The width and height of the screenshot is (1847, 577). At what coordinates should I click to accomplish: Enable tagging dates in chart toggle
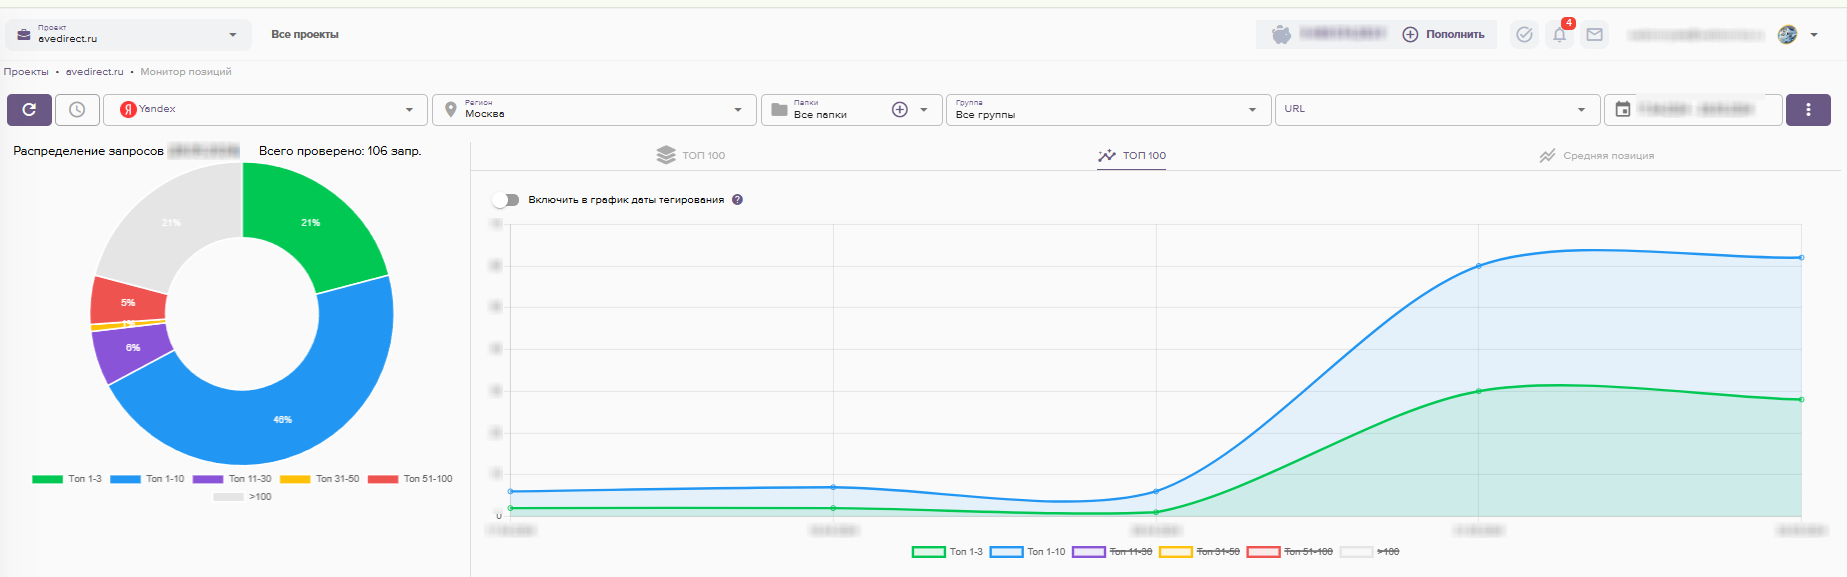click(x=506, y=200)
